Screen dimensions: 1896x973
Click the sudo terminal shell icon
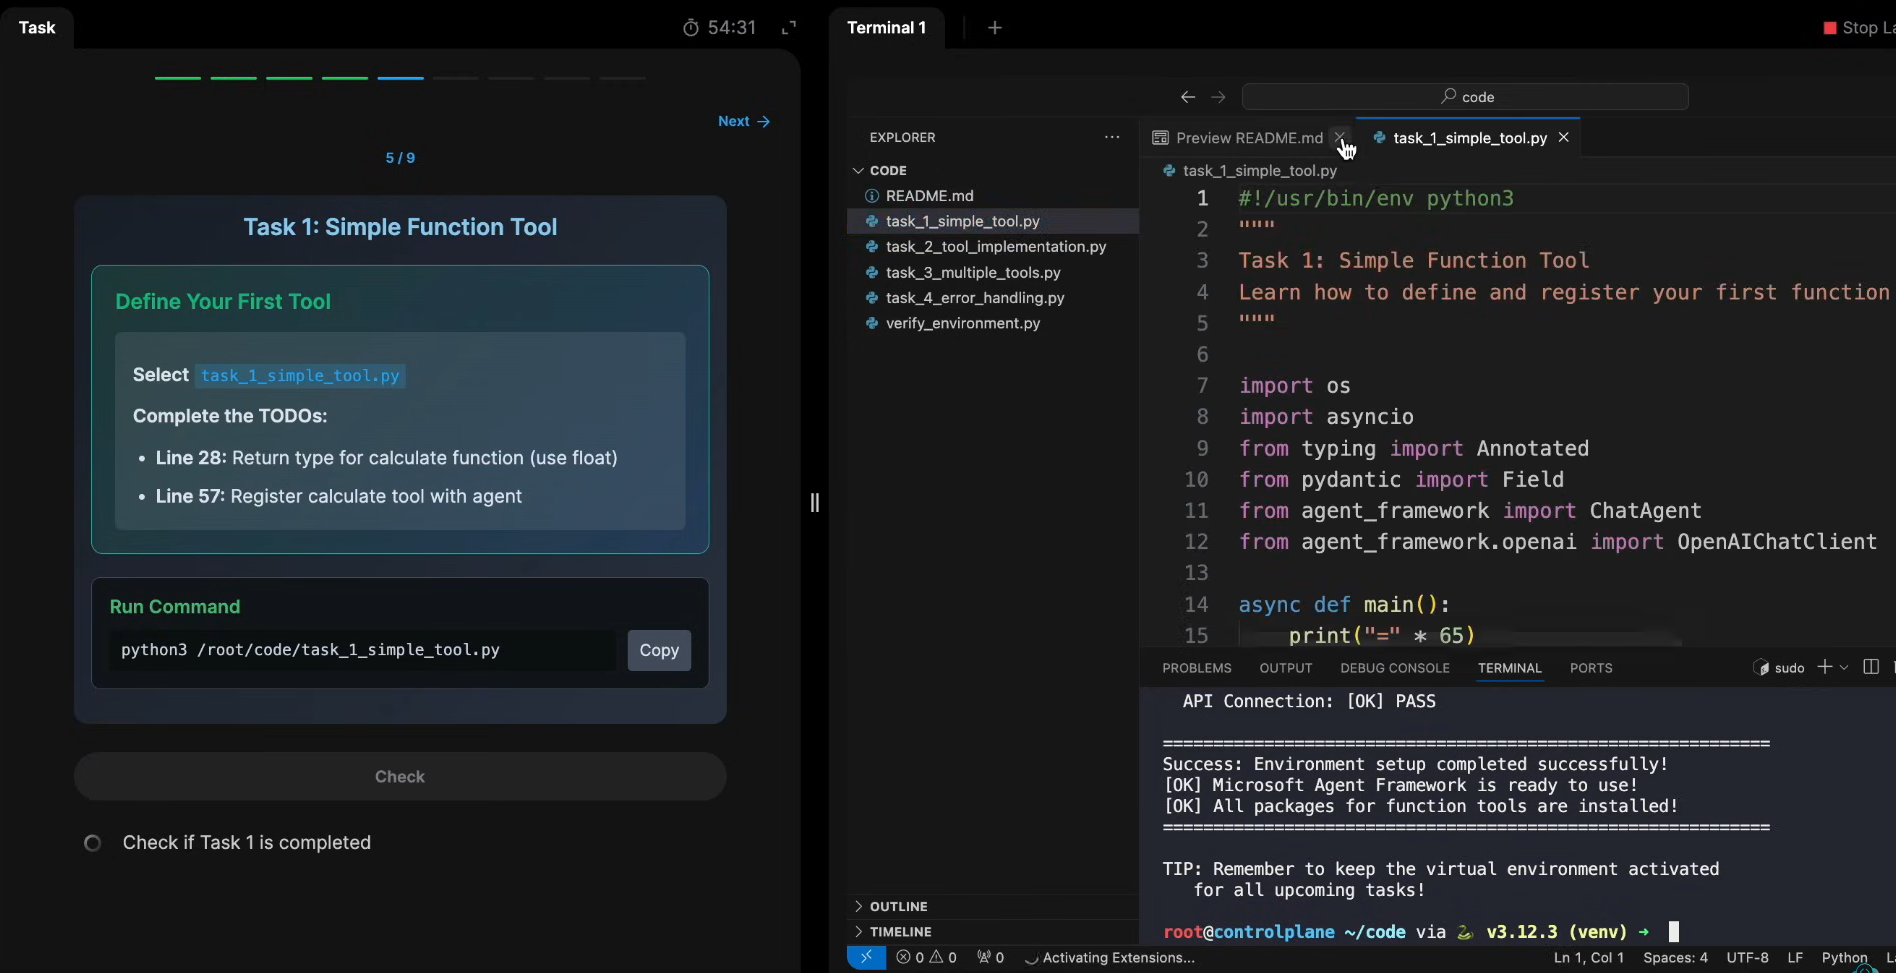[x=1762, y=668]
